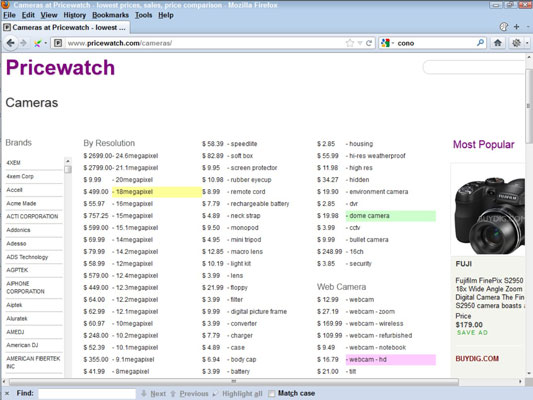Enable the Match case checkbox
This screenshot has width=533, height=400.
(x=271, y=394)
